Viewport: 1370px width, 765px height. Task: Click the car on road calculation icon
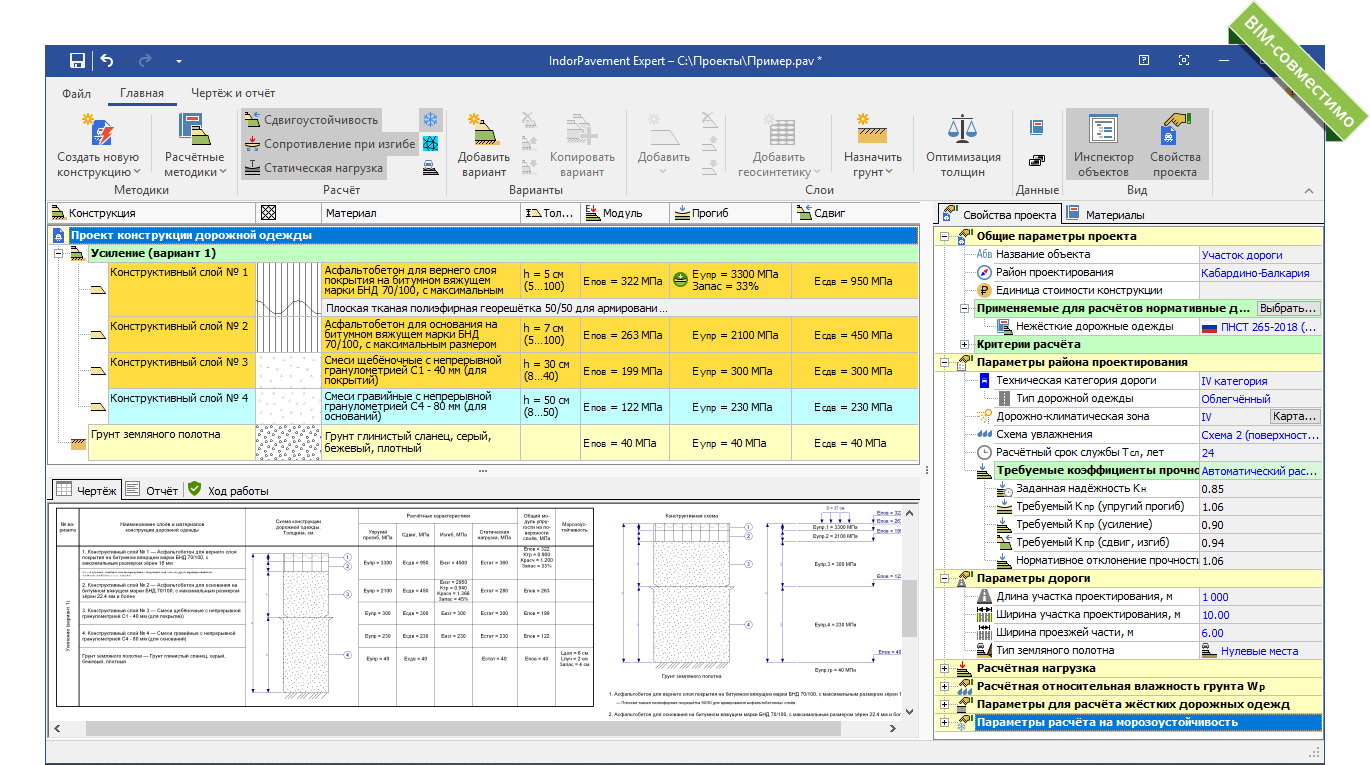pos(430,168)
